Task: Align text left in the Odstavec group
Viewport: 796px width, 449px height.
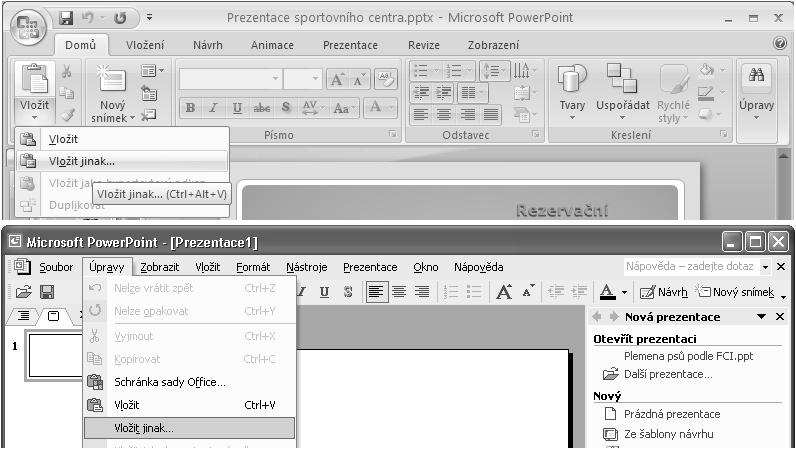Action: (x=420, y=114)
